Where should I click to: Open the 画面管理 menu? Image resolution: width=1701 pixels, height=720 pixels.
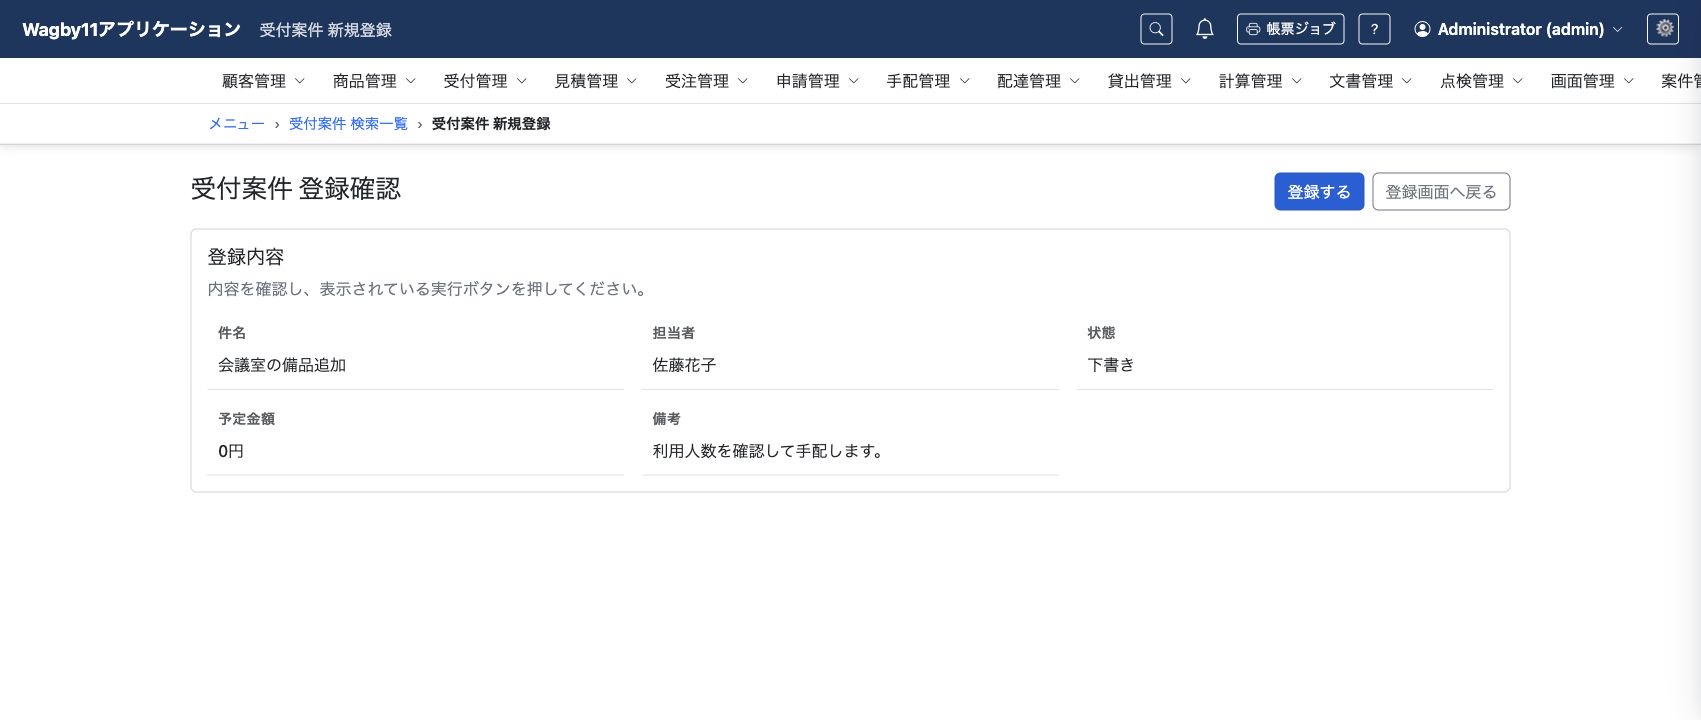point(1593,81)
